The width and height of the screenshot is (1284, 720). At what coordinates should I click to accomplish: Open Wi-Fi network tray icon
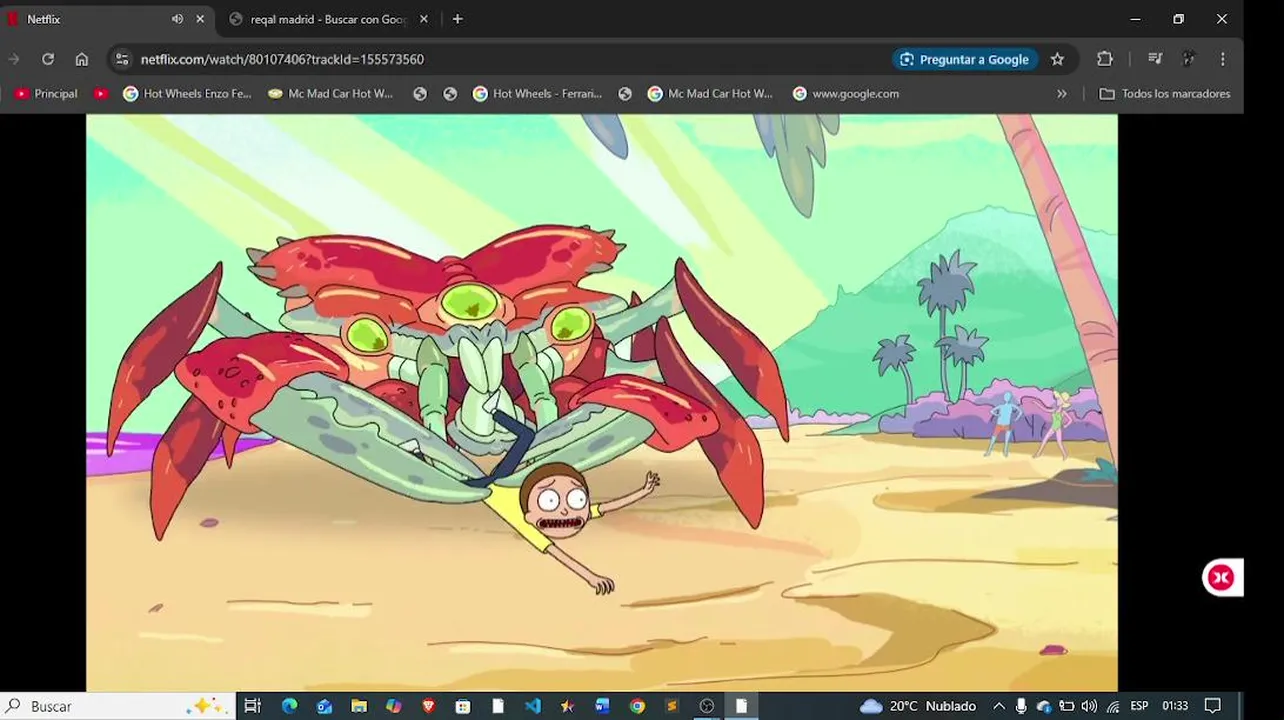point(1113,706)
